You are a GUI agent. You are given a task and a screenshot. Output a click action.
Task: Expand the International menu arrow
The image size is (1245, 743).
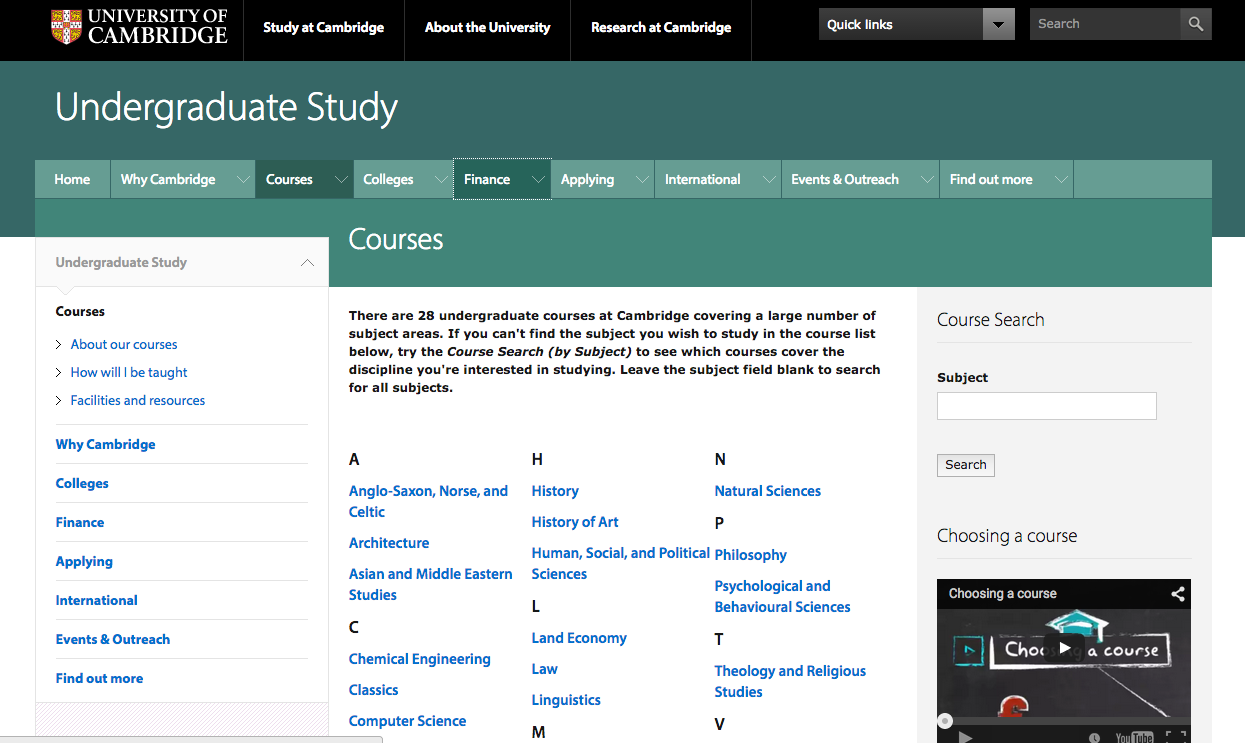pyautogui.click(x=768, y=180)
